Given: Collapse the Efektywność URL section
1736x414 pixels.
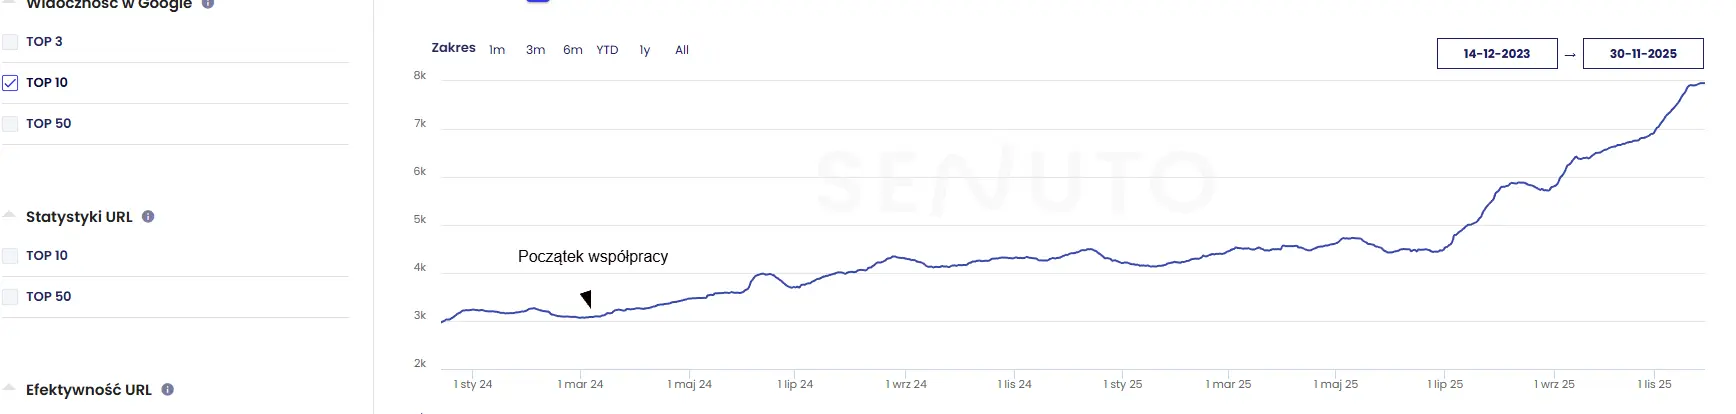Looking at the screenshot, I should (9, 388).
